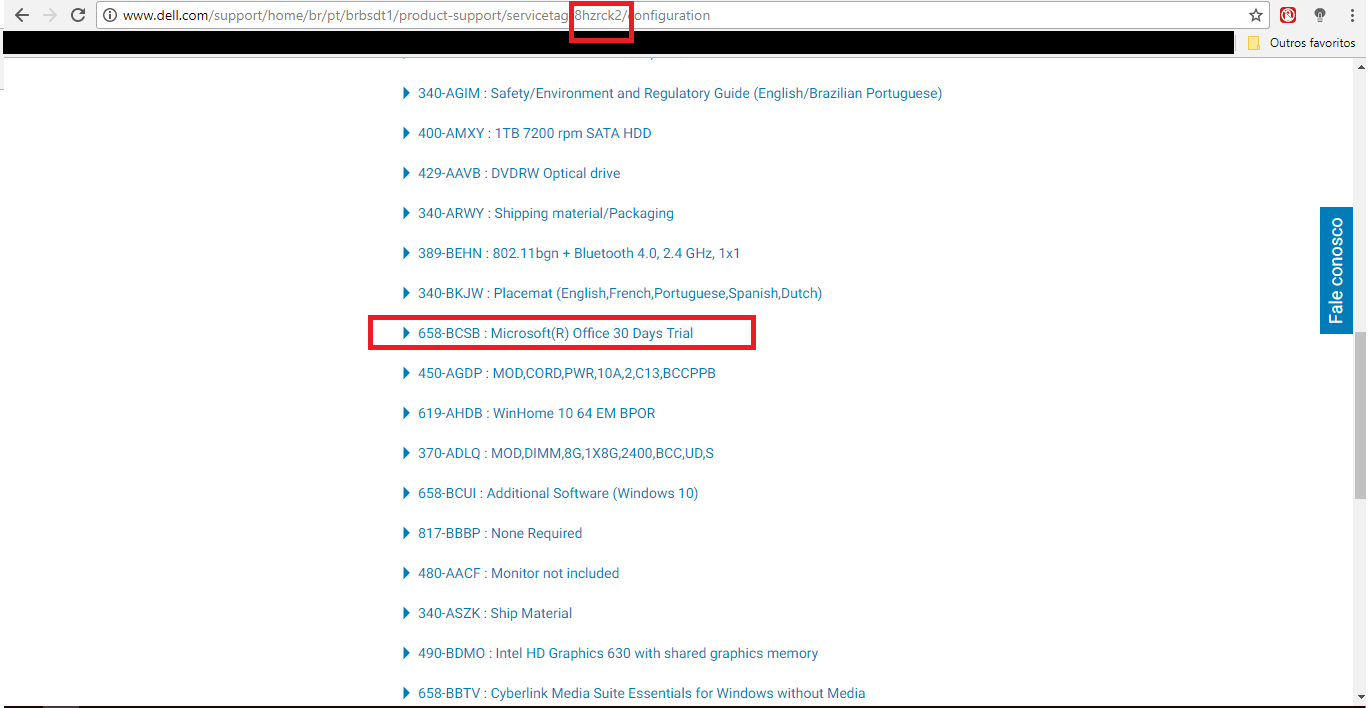Expand the 340-BKJW Placemat row arrow
This screenshot has height=708, width=1370.
[406, 293]
